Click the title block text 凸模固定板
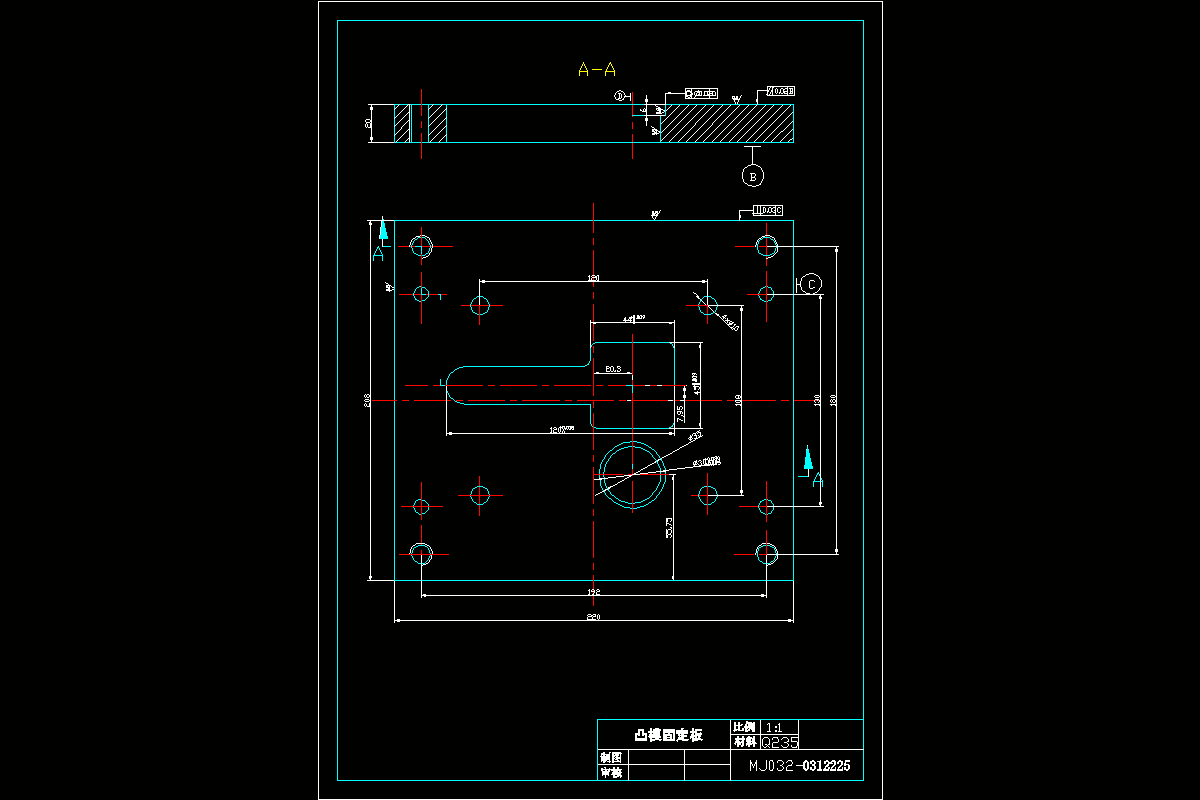Screen dimensions: 1200x800 [669, 735]
